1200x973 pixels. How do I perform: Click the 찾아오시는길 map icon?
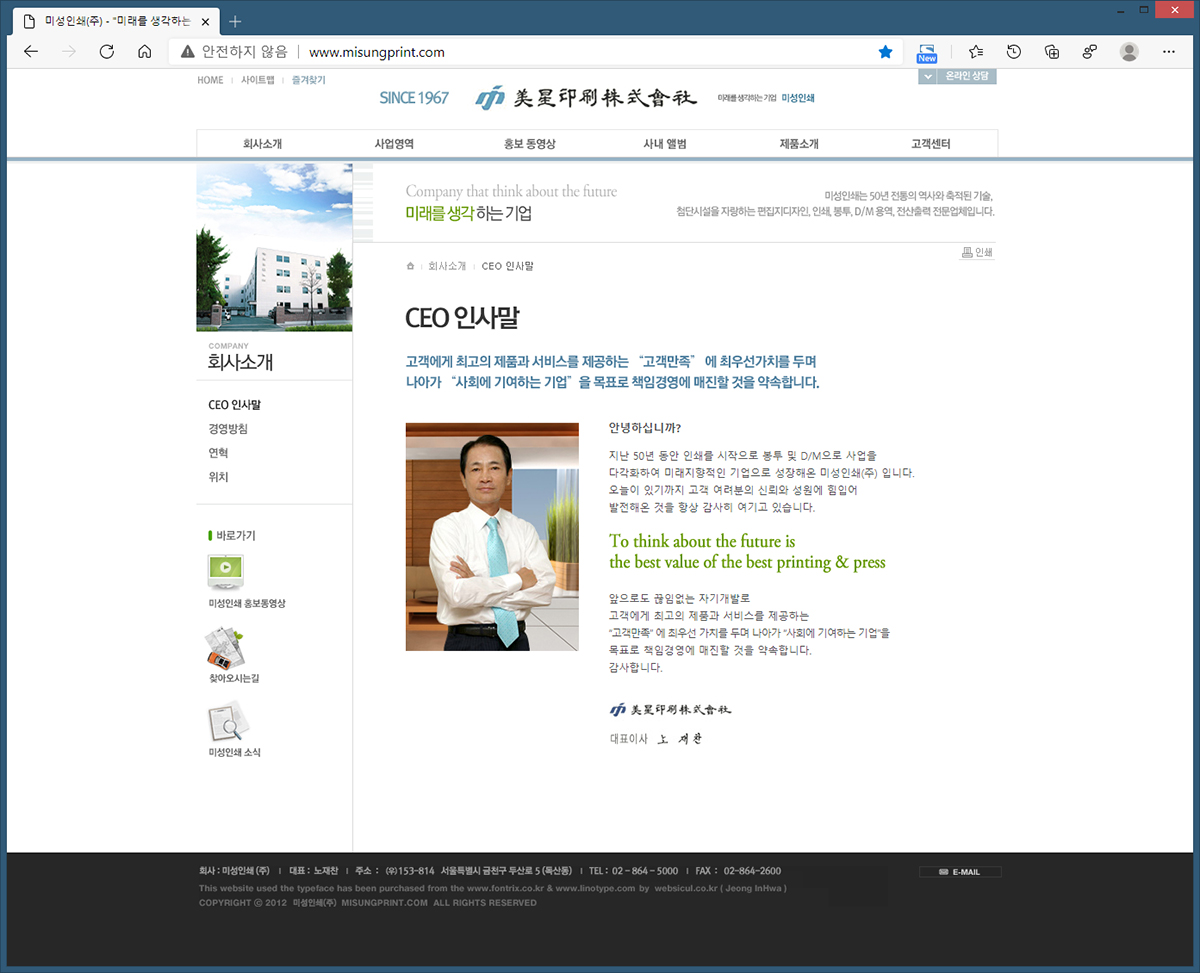click(x=226, y=647)
